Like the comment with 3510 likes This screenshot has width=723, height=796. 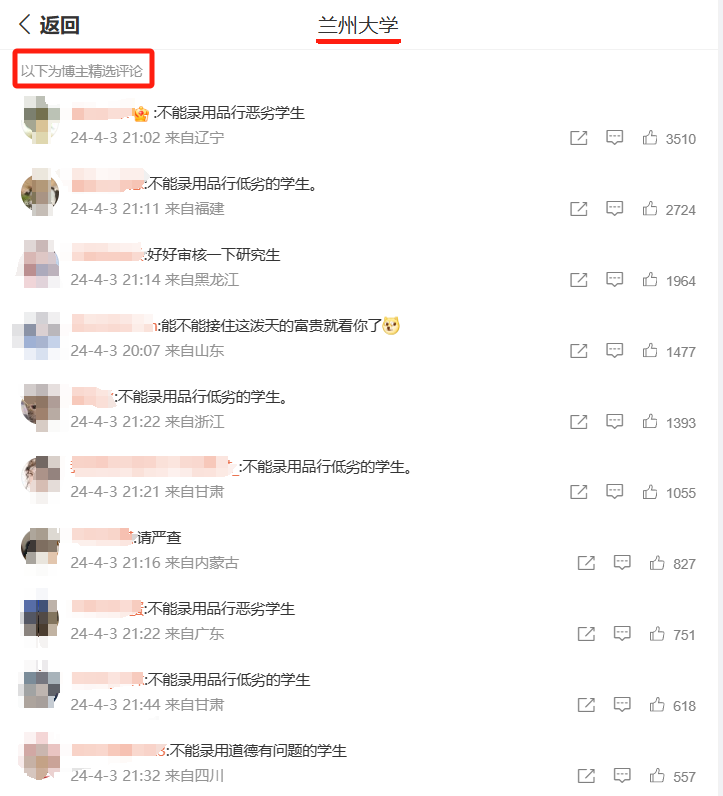tap(650, 138)
